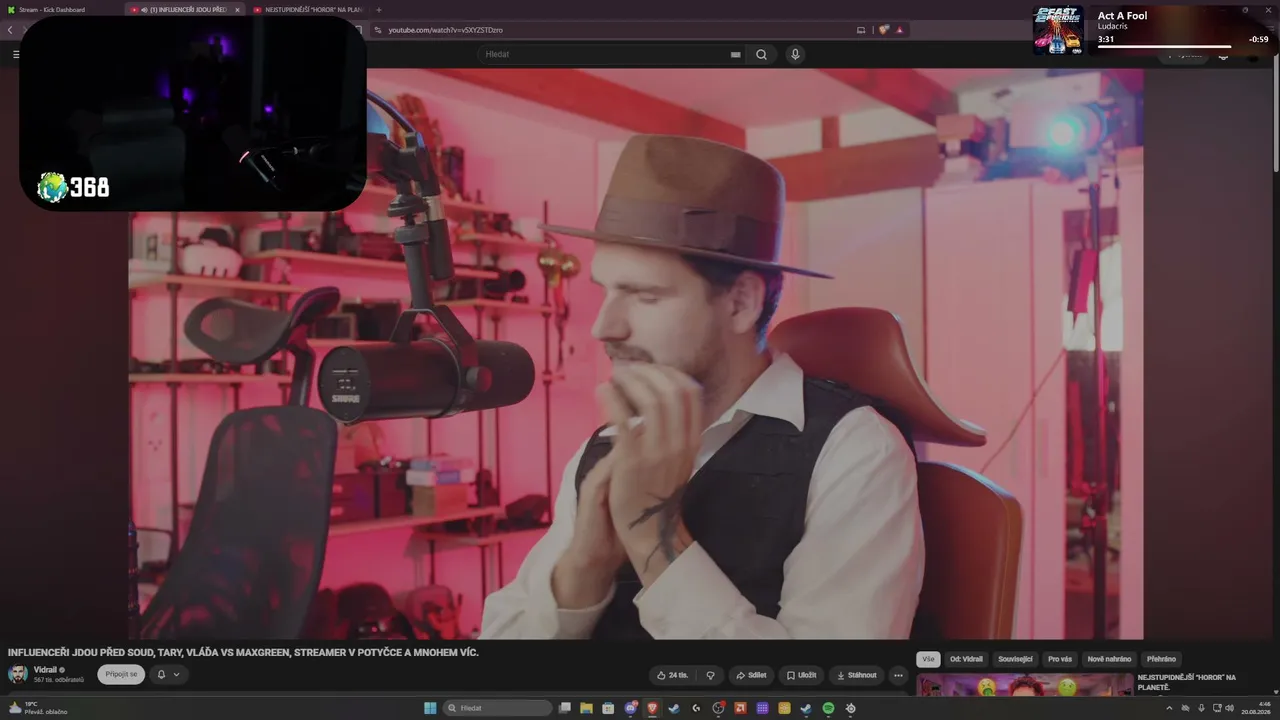Open Microsoft Store from the taskbar
1280x720 pixels.
608,708
